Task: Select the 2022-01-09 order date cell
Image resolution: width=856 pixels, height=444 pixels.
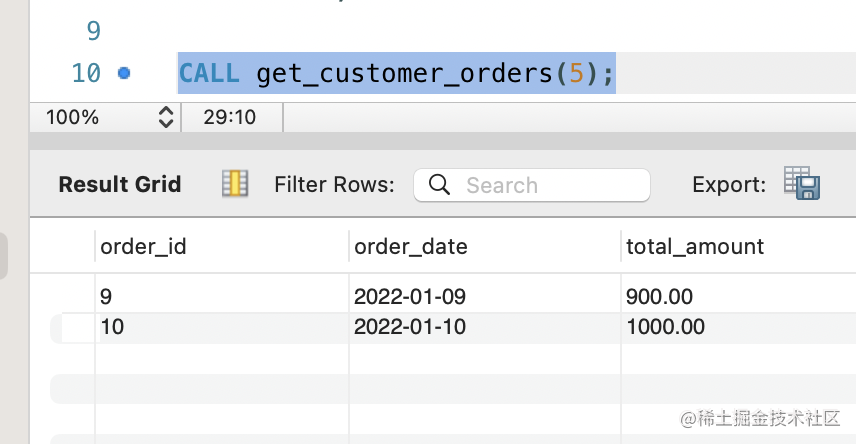Action: tap(410, 297)
